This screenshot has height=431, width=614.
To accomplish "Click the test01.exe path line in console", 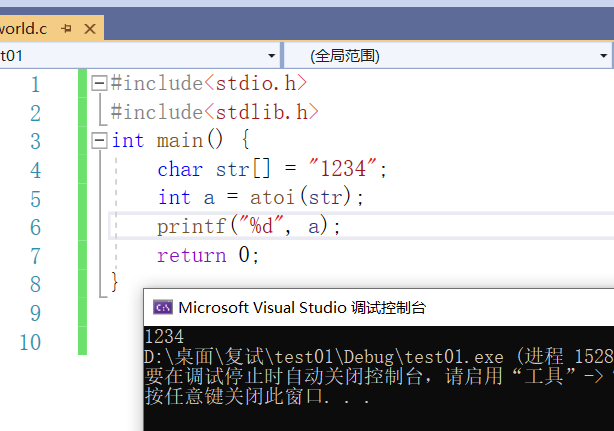I will point(379,357).
